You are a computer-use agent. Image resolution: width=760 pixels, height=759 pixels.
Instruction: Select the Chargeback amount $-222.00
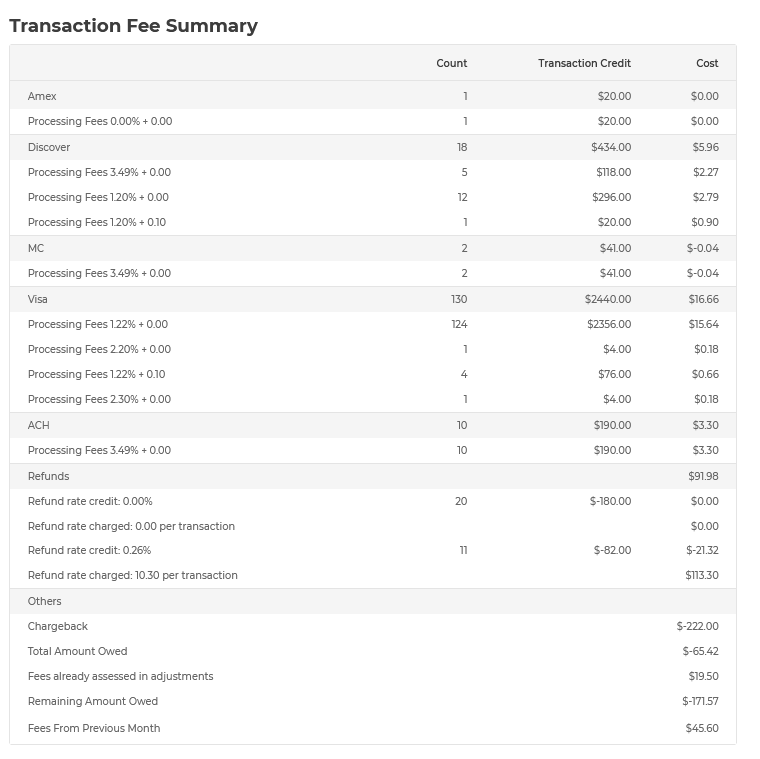point(697,626)
